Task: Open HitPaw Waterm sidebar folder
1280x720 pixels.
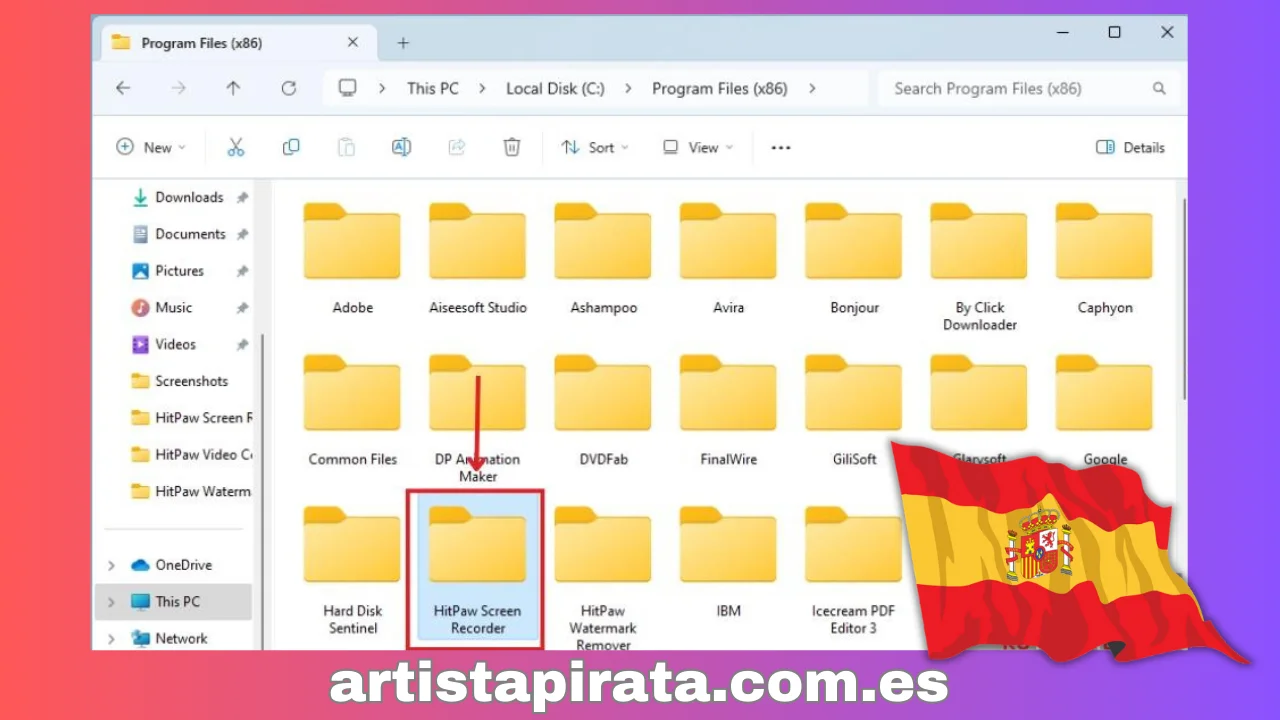Action: tap(191, 491)
